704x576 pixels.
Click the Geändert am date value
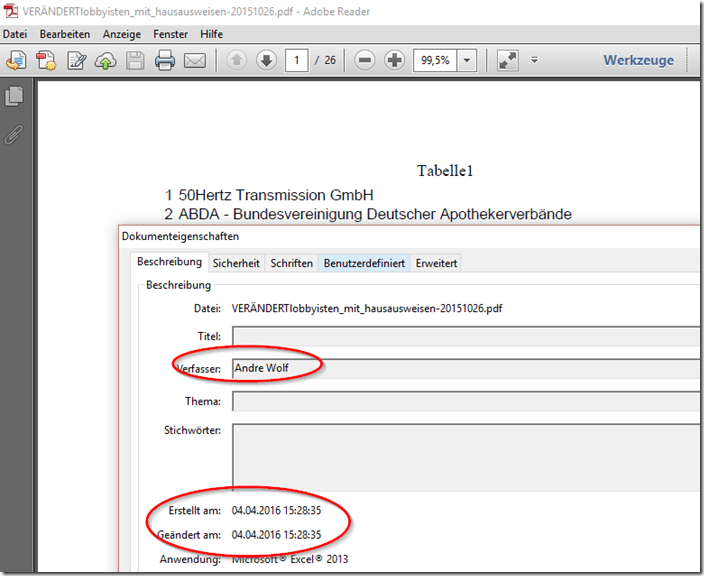(276, 535)
